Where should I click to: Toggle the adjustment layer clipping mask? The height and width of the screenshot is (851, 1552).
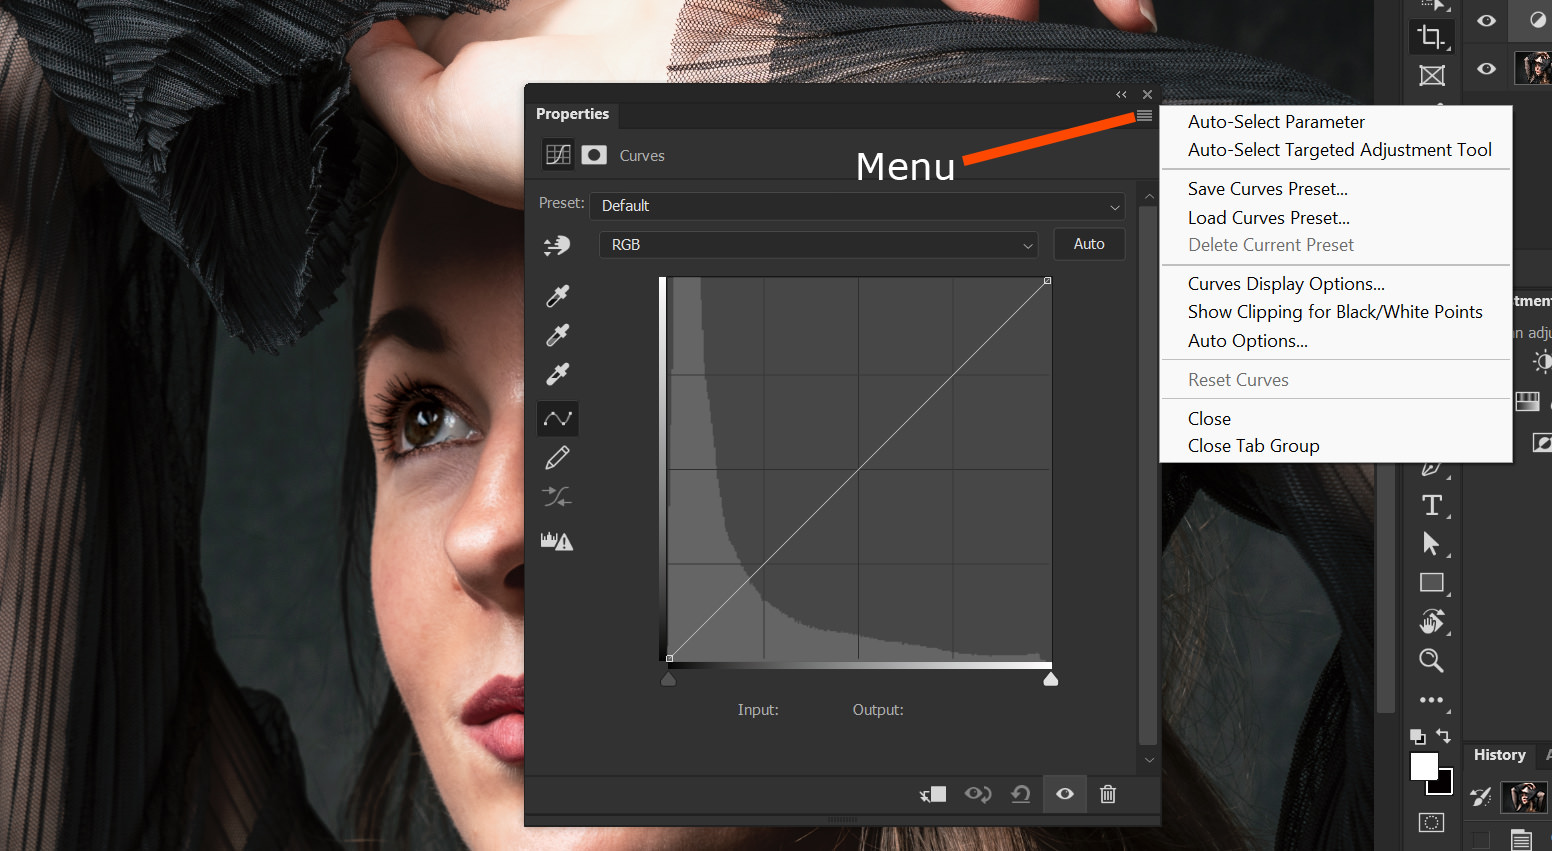[933, 793]
